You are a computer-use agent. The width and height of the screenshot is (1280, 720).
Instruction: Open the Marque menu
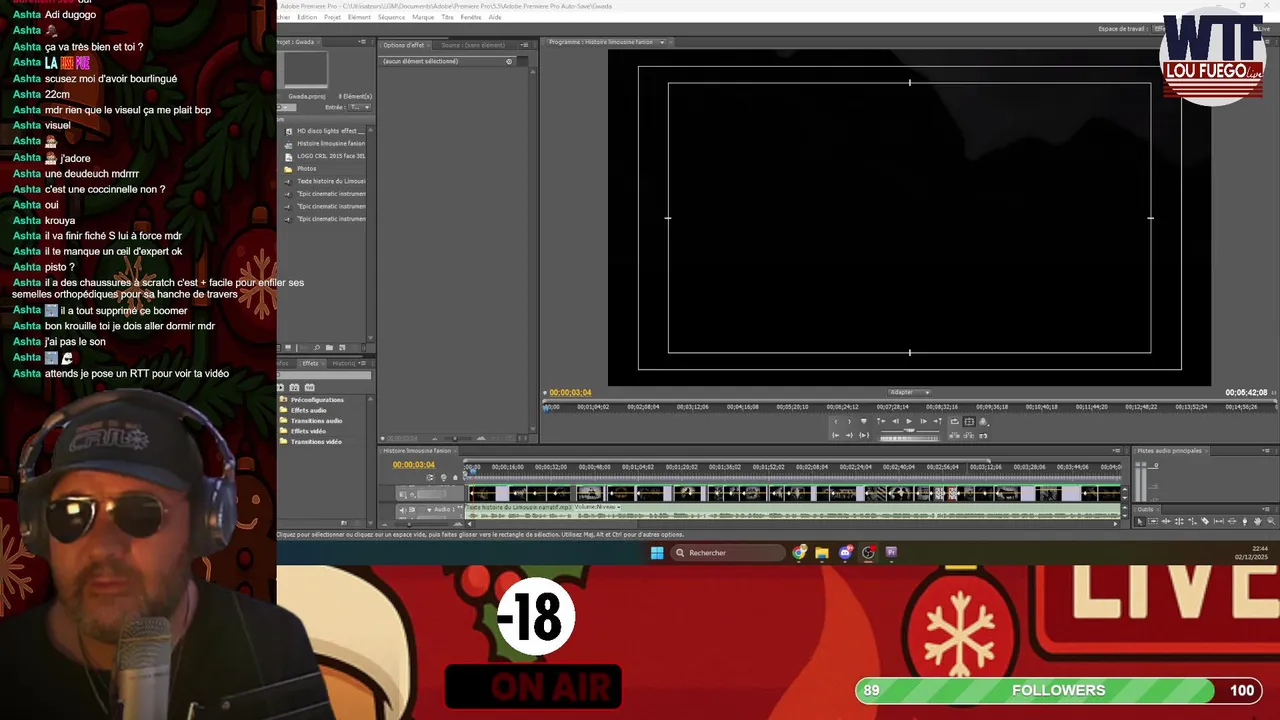click(423, 17)
